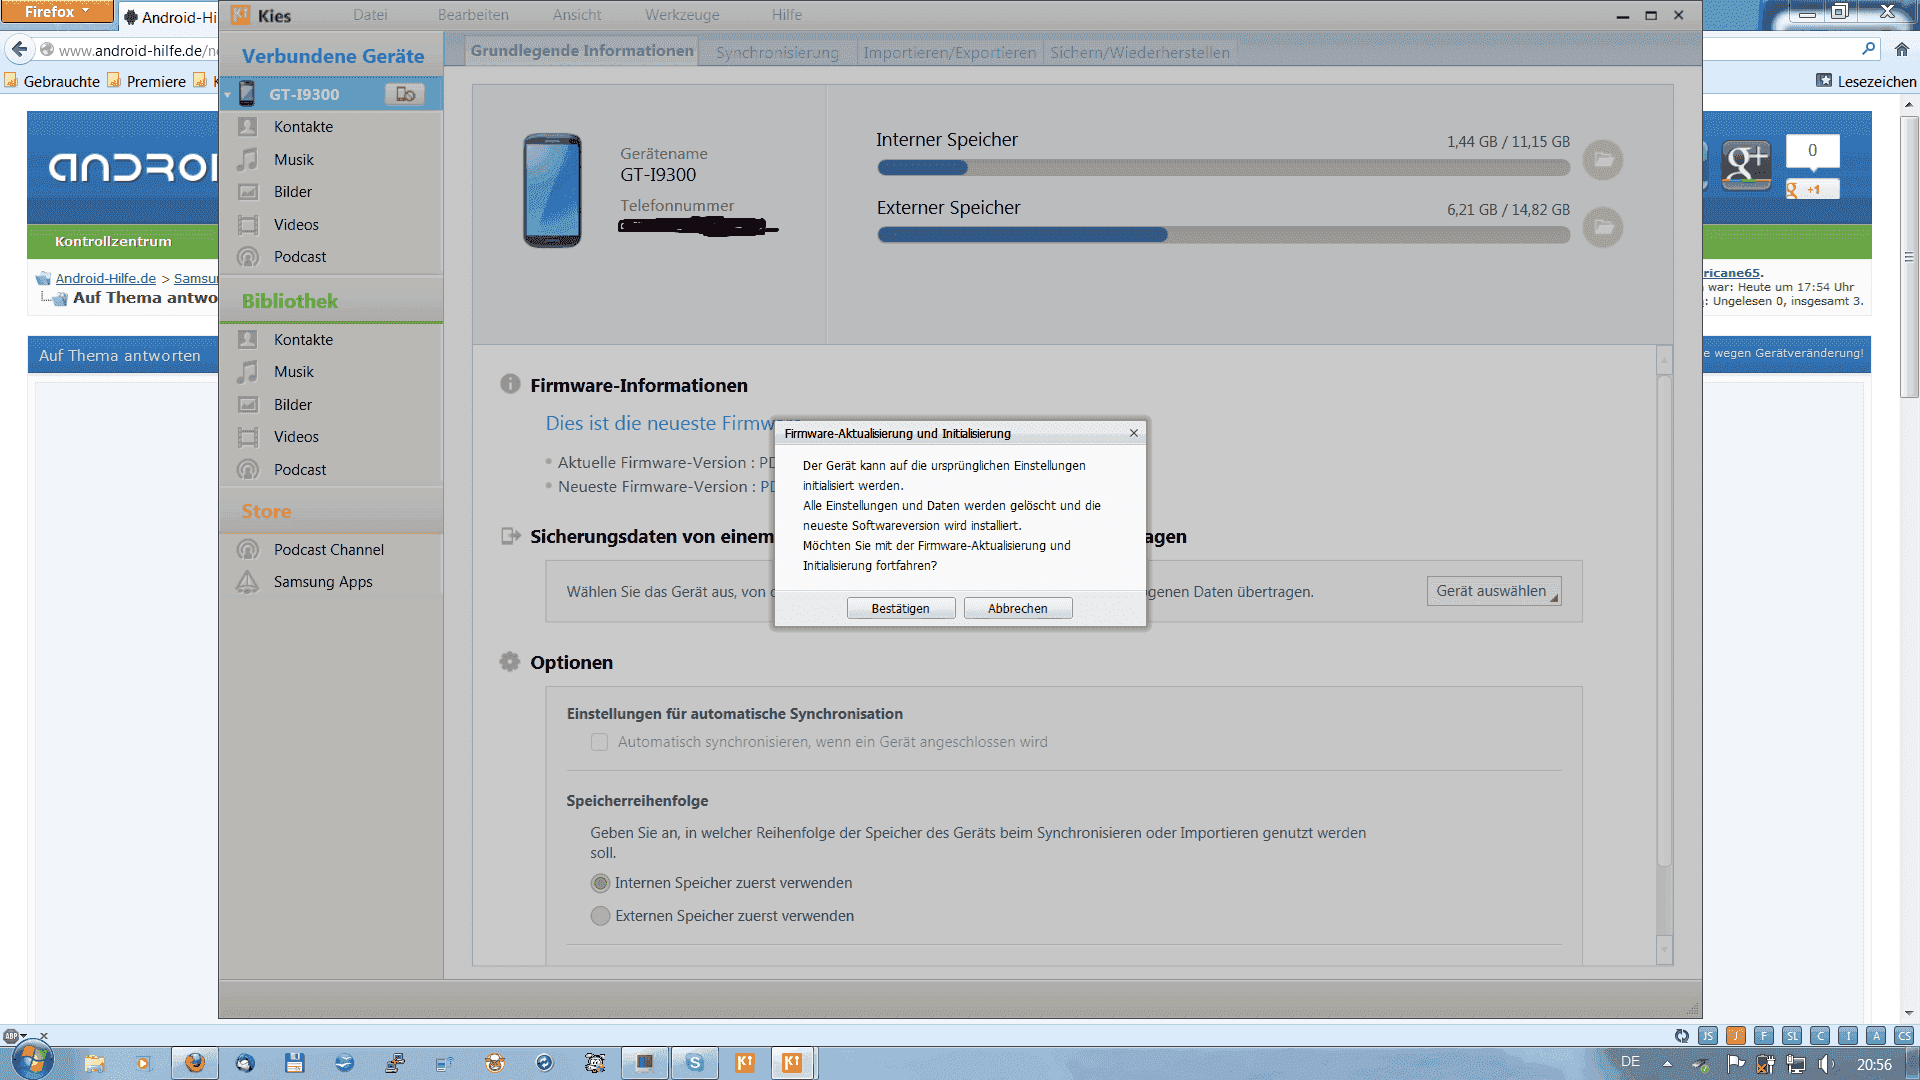Click the GT-I9300 phone device icon
The height and width of the screenshot is (1080, 1920).
(247, 94)
